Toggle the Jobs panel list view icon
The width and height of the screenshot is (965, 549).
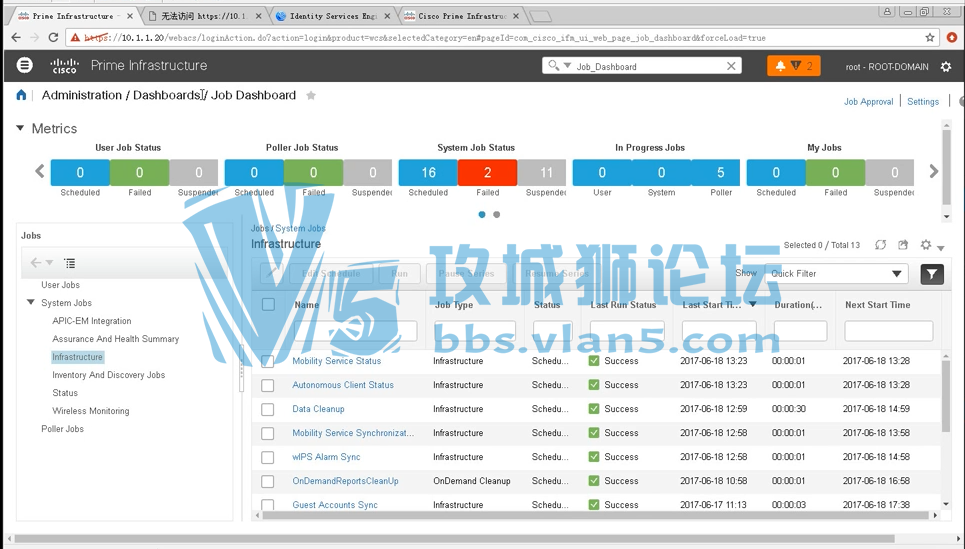(70, 263)
